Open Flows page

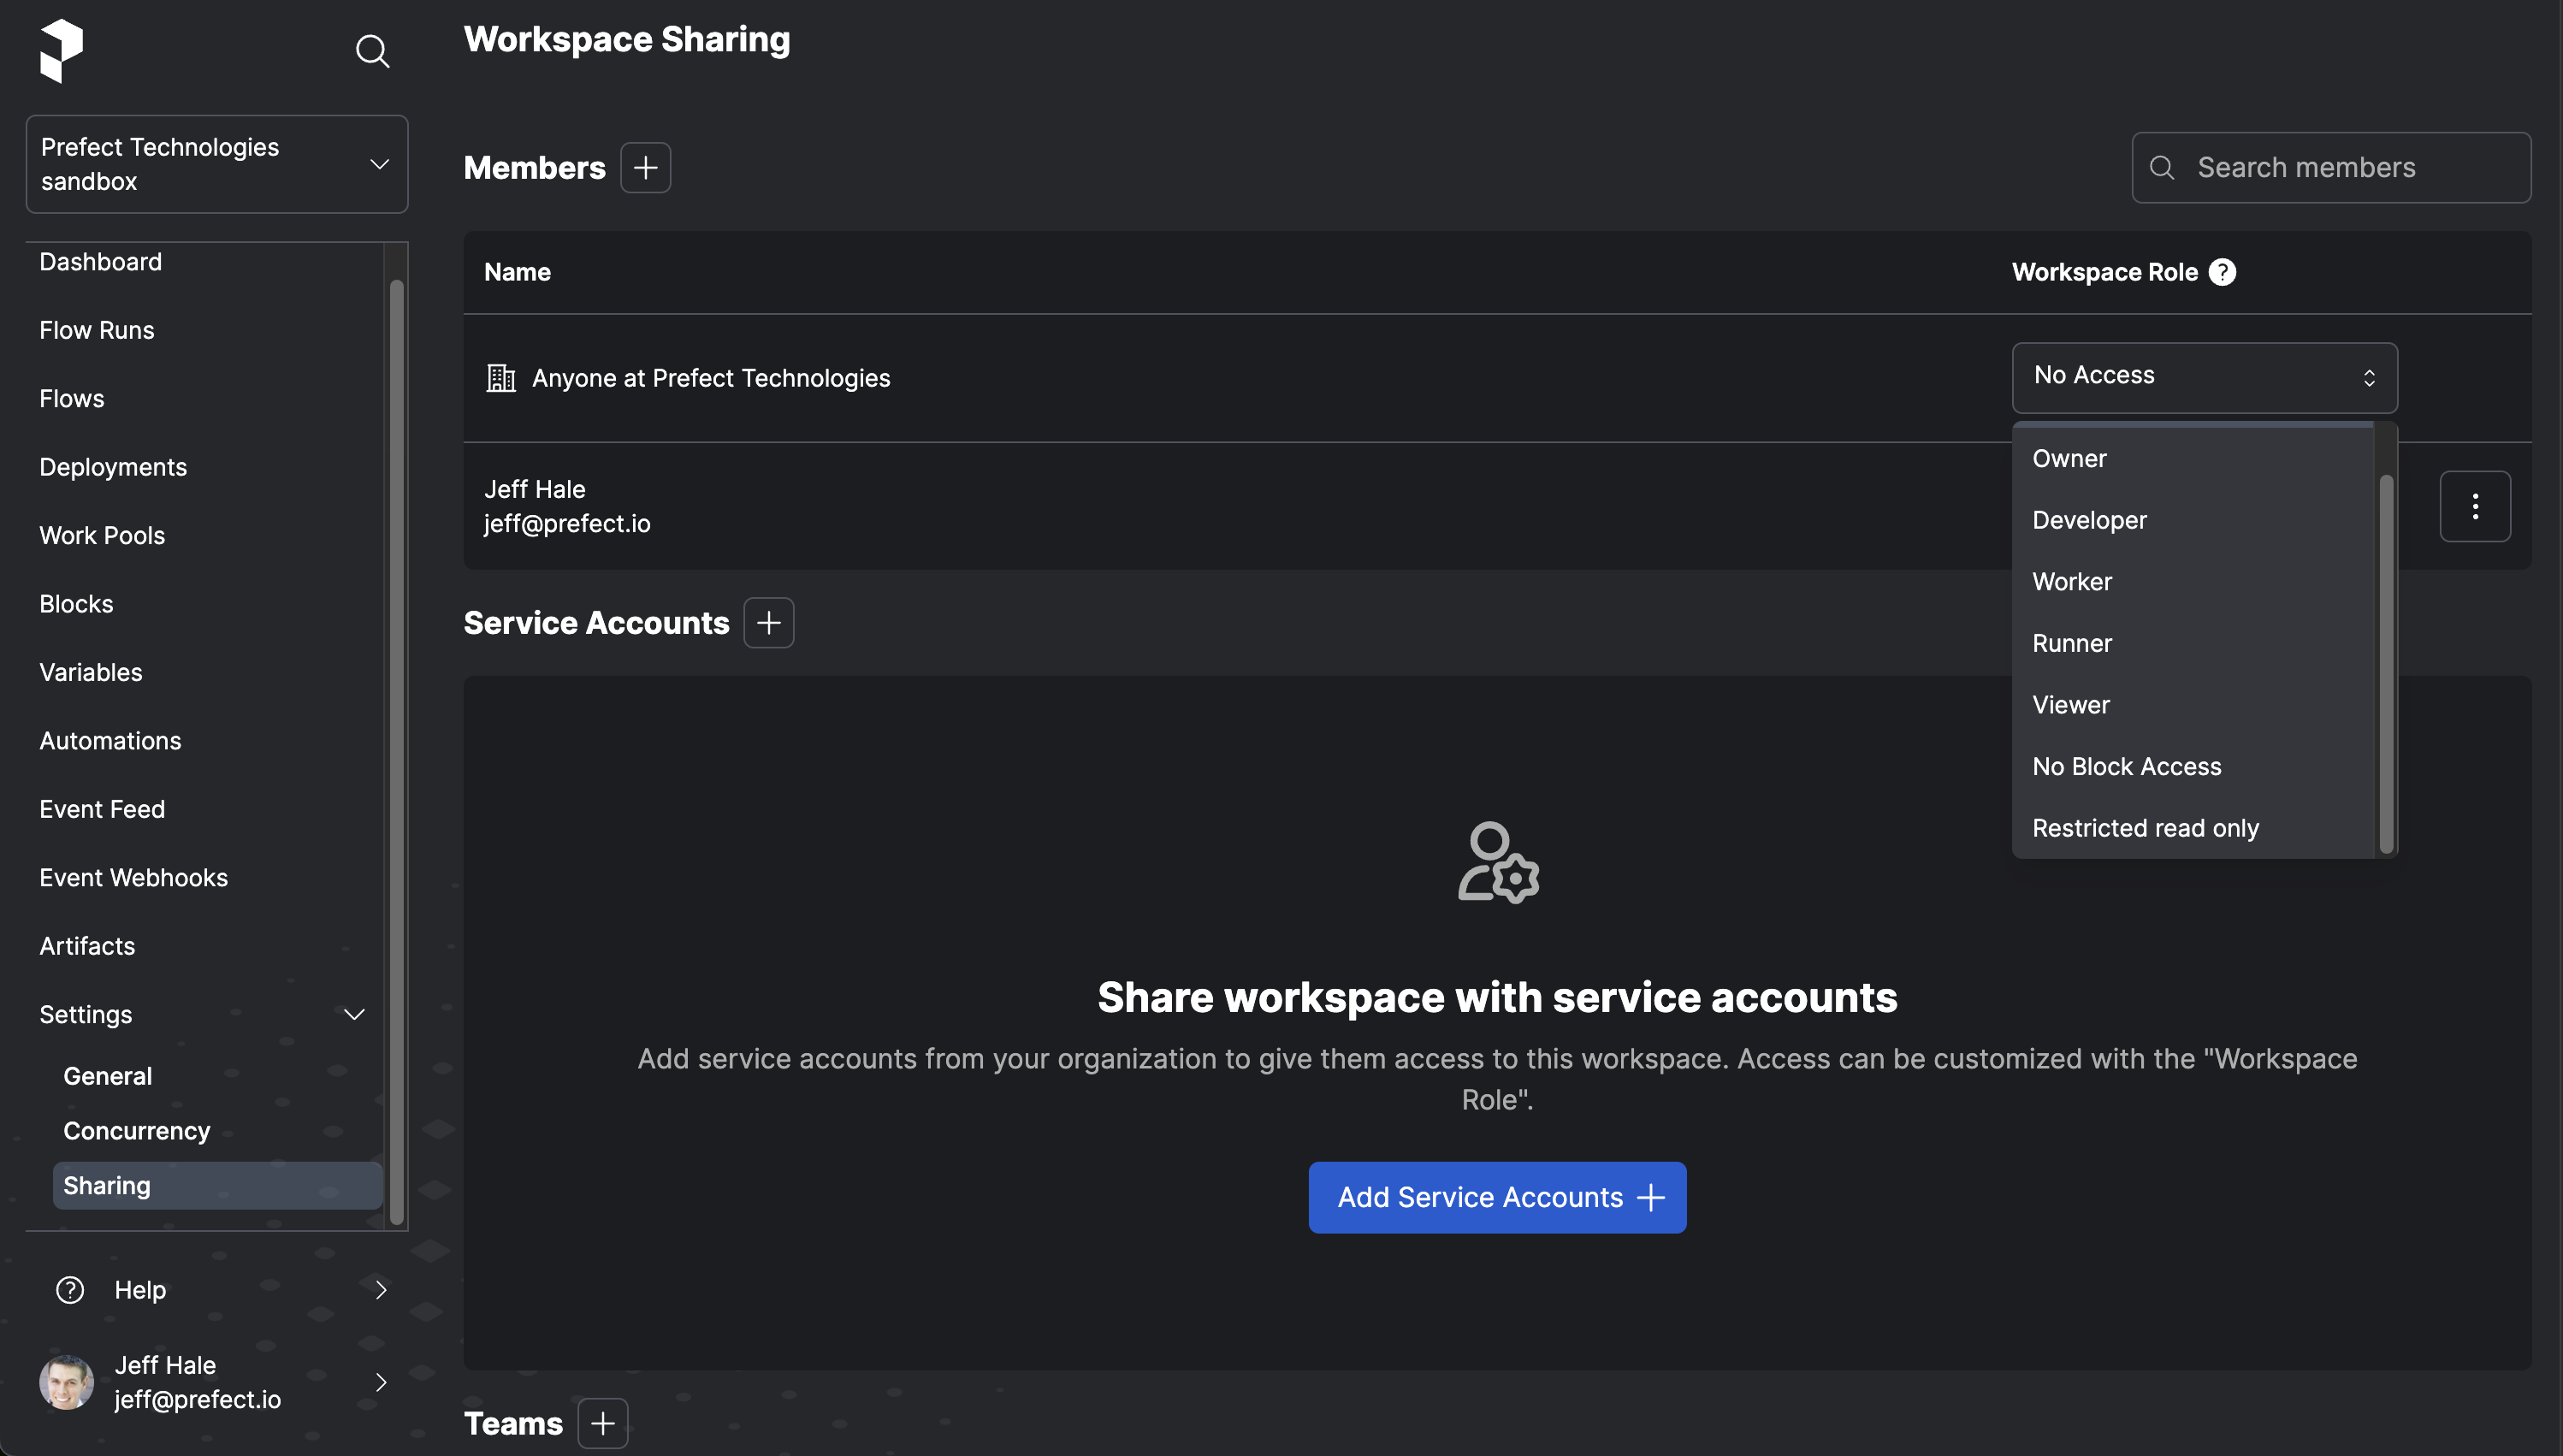[72, 399]
